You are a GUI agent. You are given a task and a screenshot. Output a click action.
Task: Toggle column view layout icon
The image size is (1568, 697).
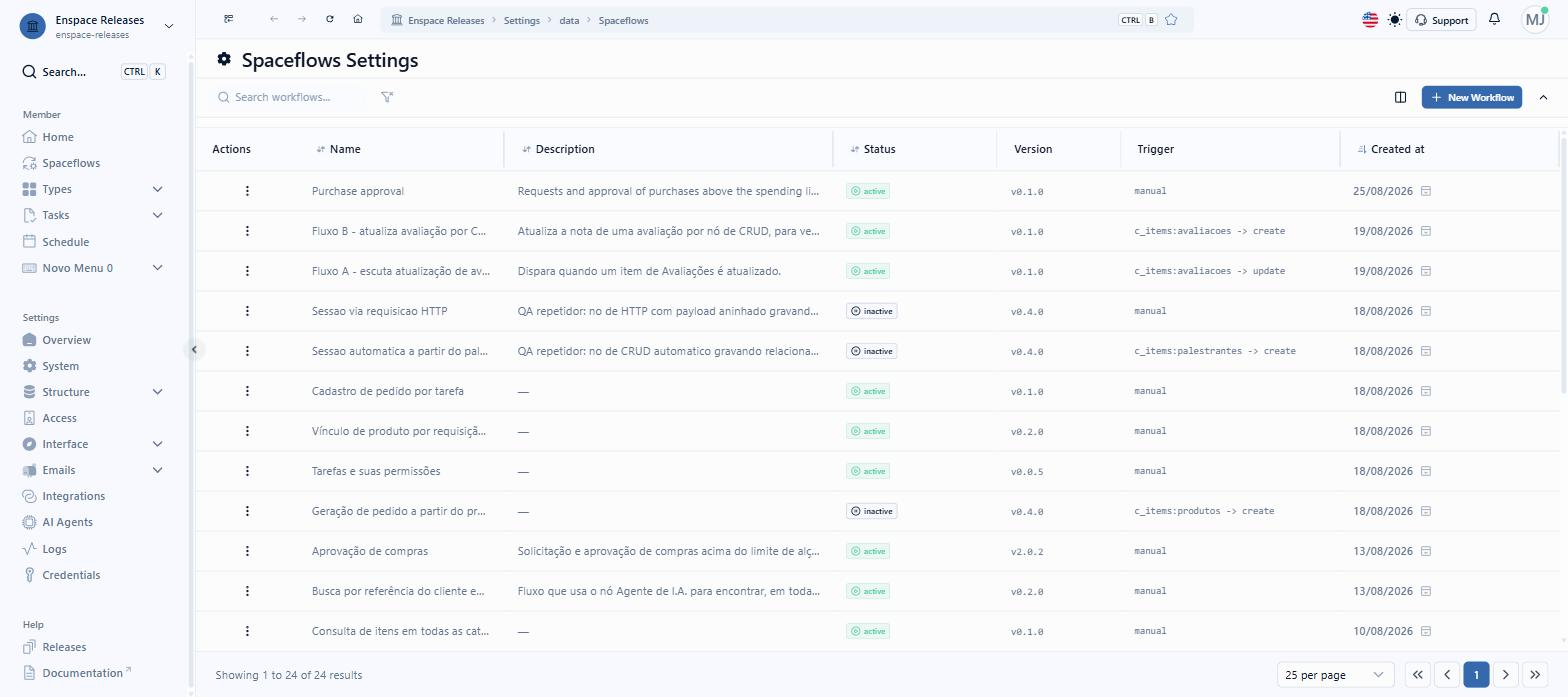[1400, 97]
